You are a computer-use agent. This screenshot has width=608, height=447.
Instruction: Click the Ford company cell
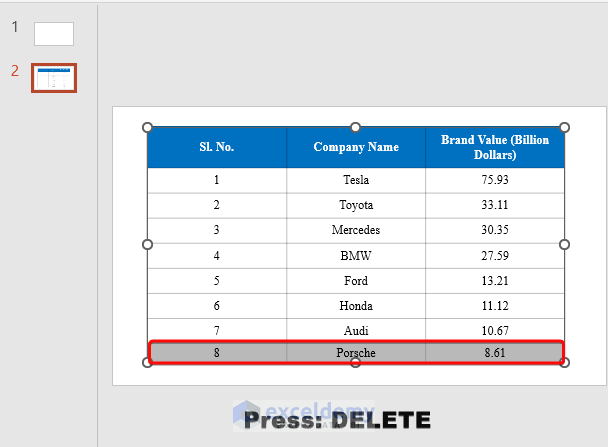coord(356,281)
